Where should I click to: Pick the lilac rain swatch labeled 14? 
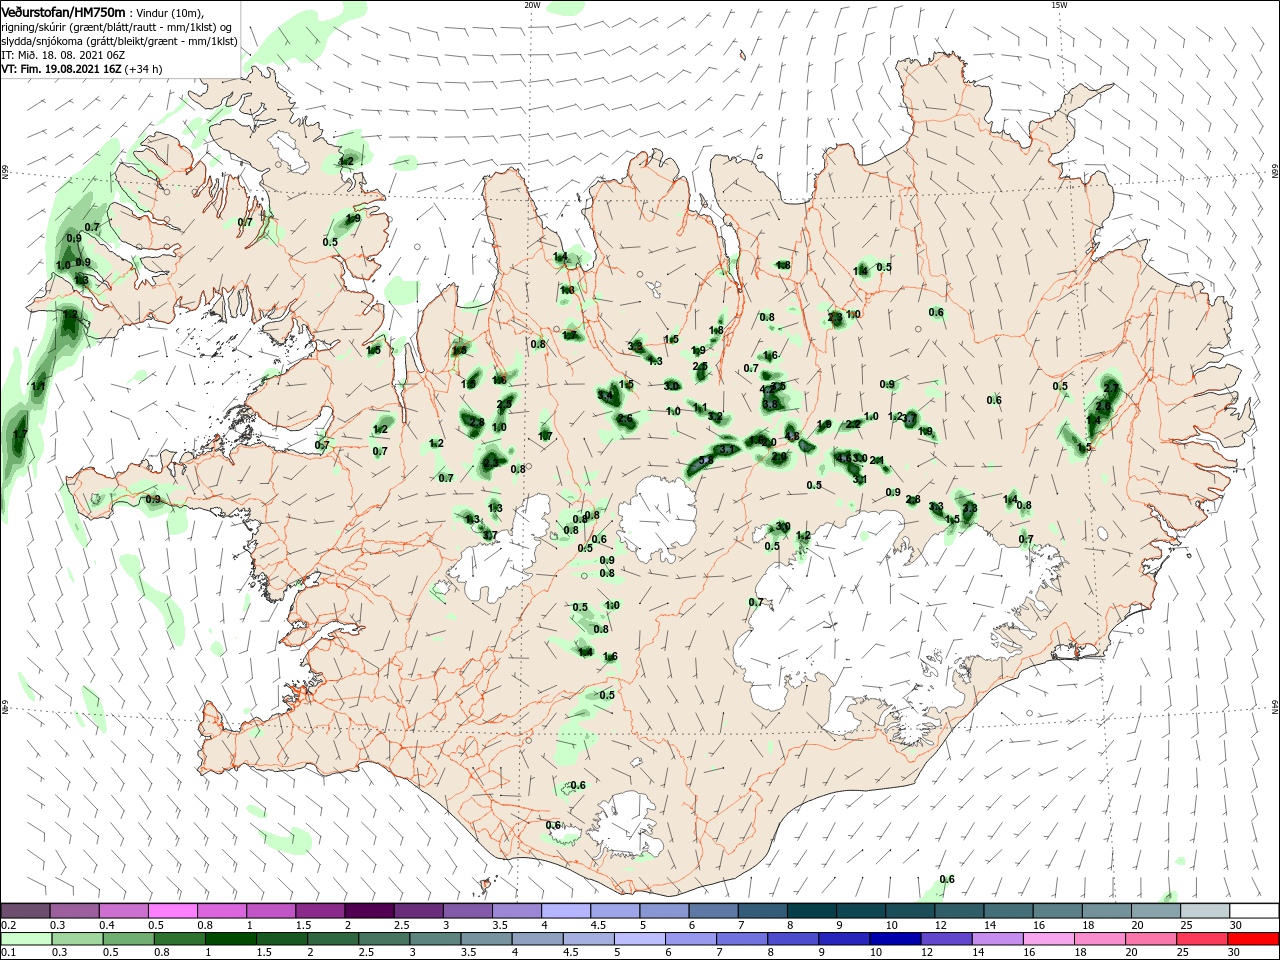[x=996, y=939]
